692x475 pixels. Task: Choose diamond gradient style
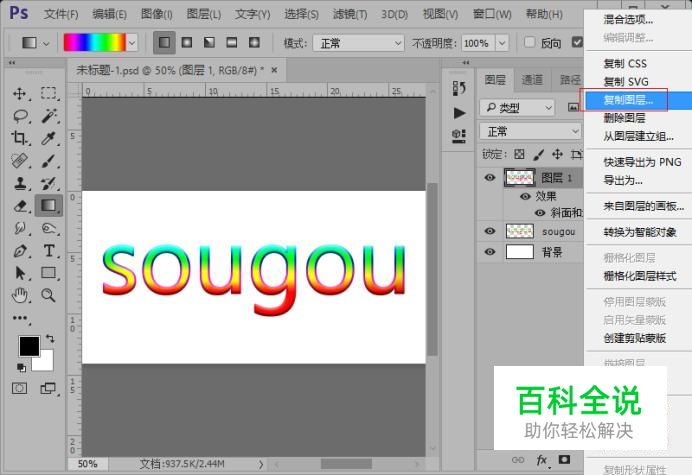point(254,43)
